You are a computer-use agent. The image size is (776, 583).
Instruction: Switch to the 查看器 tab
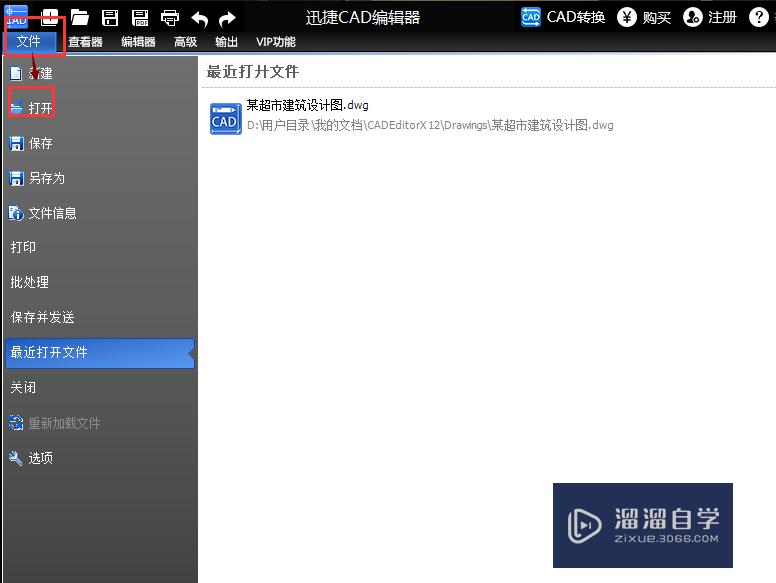pos(85,42)
